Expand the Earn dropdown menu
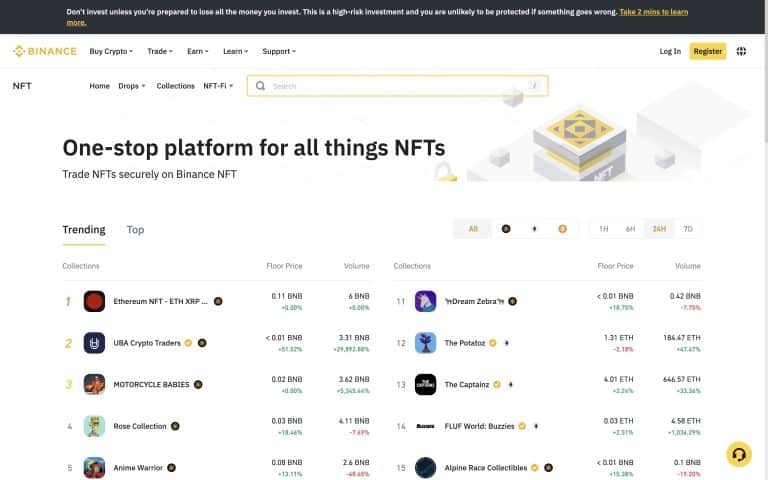The image size is (768, 480). point(198,51)
